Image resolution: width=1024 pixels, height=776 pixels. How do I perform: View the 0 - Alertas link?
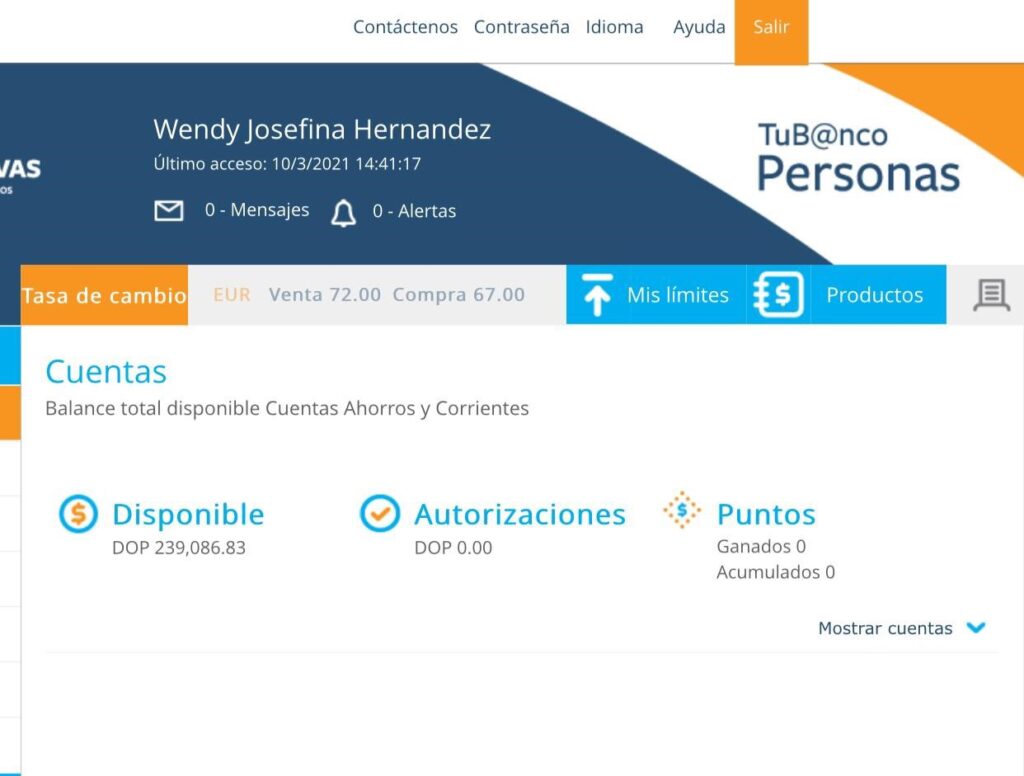click(414, 211)
